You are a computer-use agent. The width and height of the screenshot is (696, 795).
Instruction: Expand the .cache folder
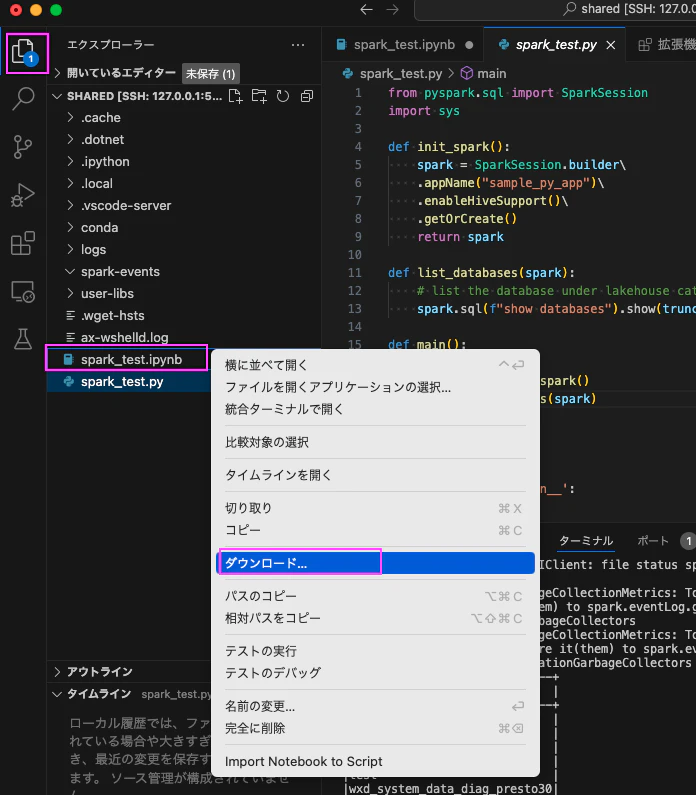click(70, 118)
